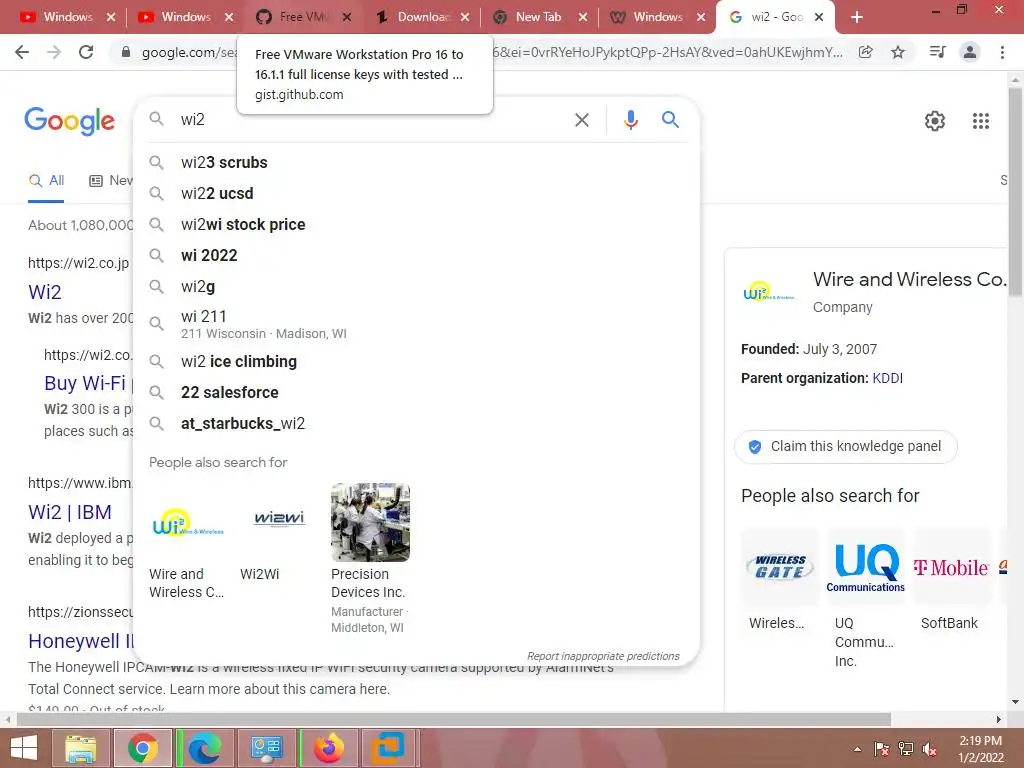This screenshot has height=768, width=1024.
Task: Open the Google apps grid
Action: (980, 121)
